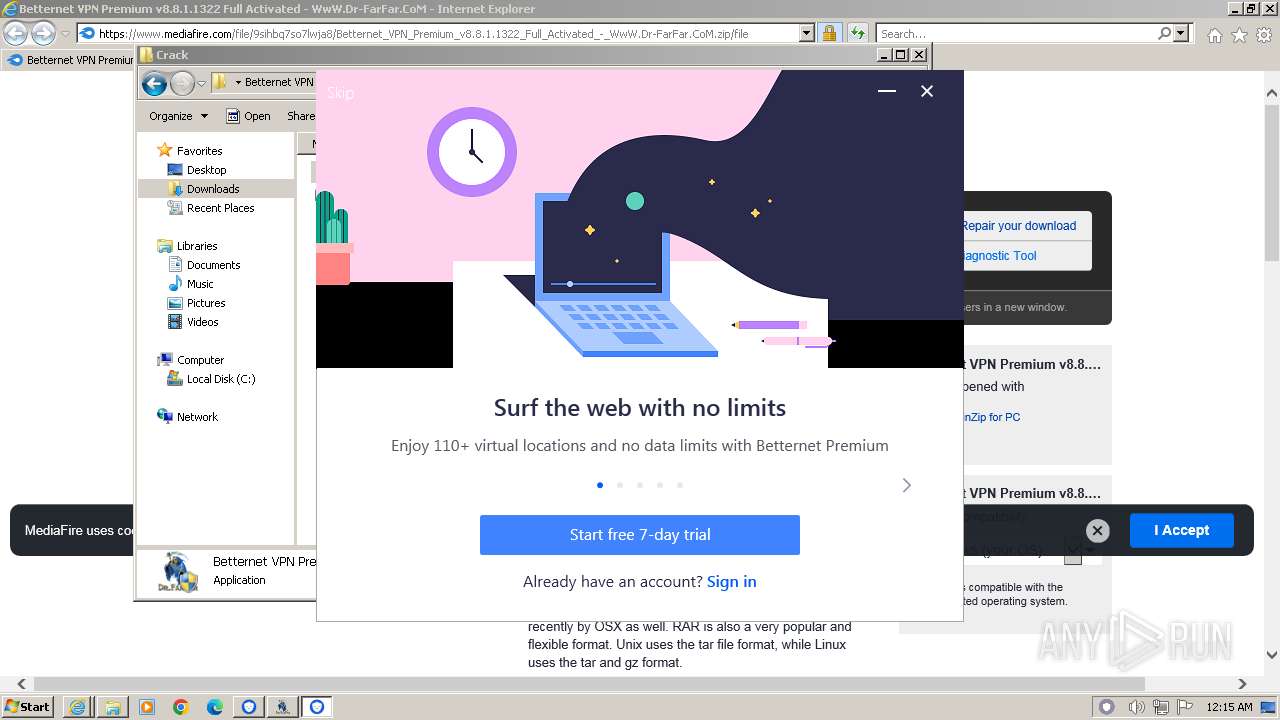The width and height of the screenshot is (1280, 720).
Task: View the security lock report
Action: pyautogui.click(x=829, y=33)
